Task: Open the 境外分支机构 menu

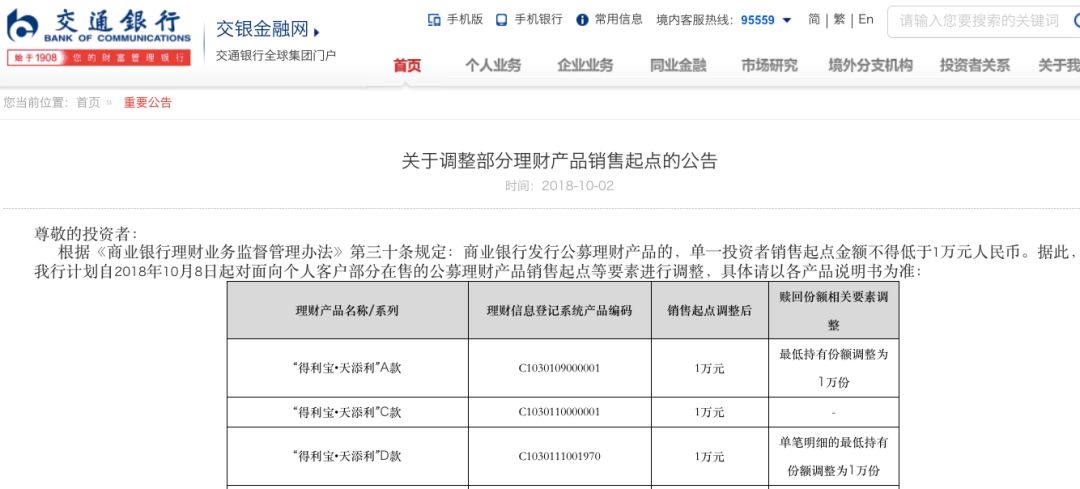Action: tap(871, 66)
